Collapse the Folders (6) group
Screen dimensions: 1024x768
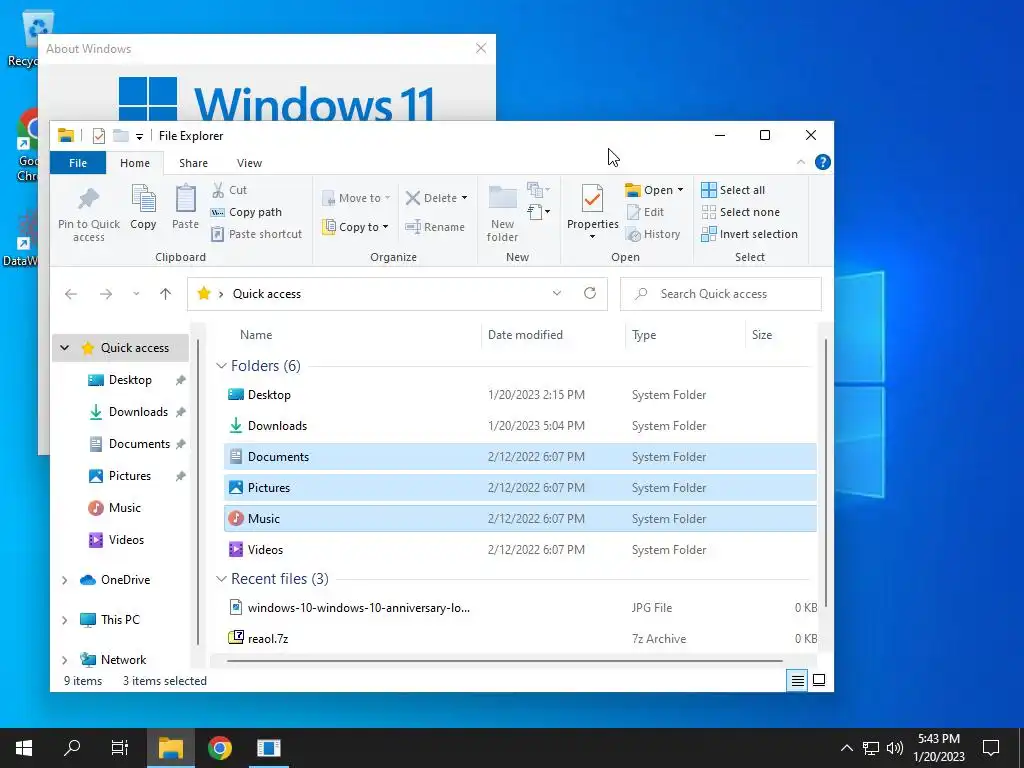coord(221,366)
